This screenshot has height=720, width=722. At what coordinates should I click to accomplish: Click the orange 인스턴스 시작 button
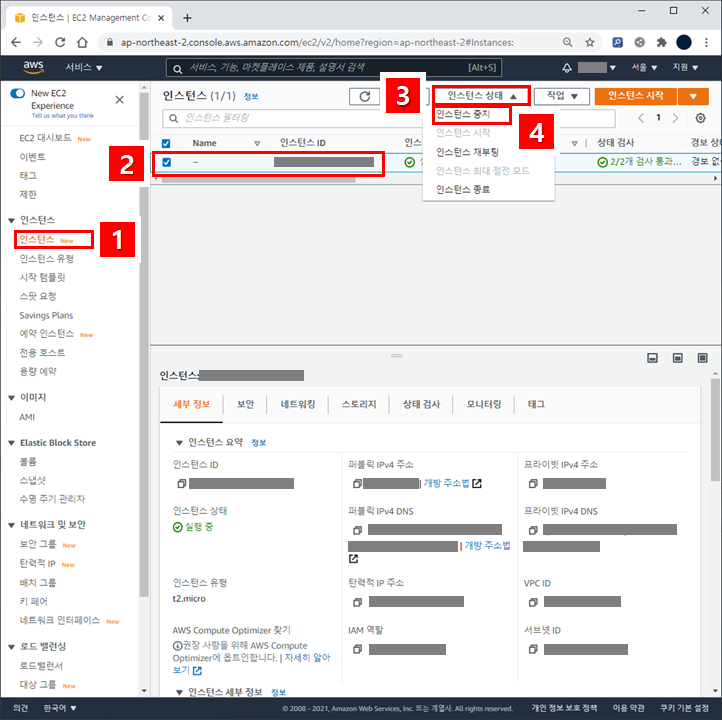636,96
